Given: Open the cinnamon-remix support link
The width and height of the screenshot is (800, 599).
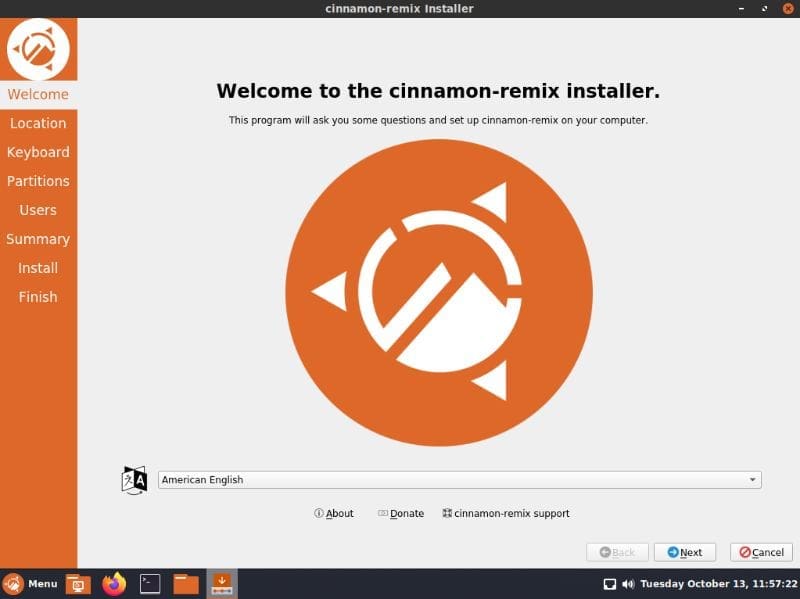Looking at the screenshot, I should [x=506, y=514].
